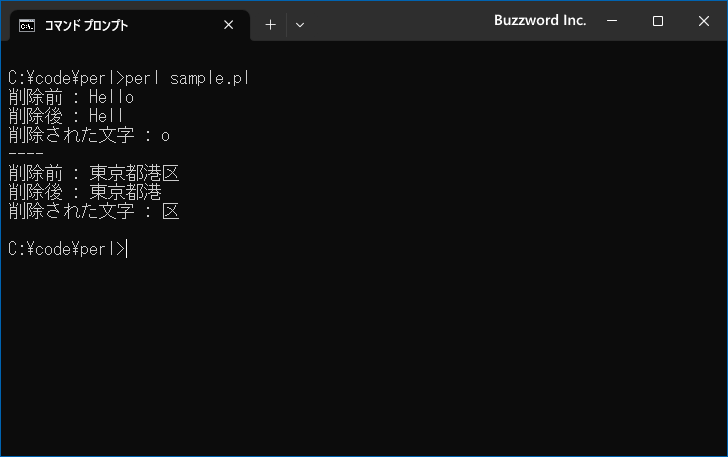The height and width of the screenshot is (457, 728).
Task: Click the perl sample.pl command line
Action: point(129,78)
